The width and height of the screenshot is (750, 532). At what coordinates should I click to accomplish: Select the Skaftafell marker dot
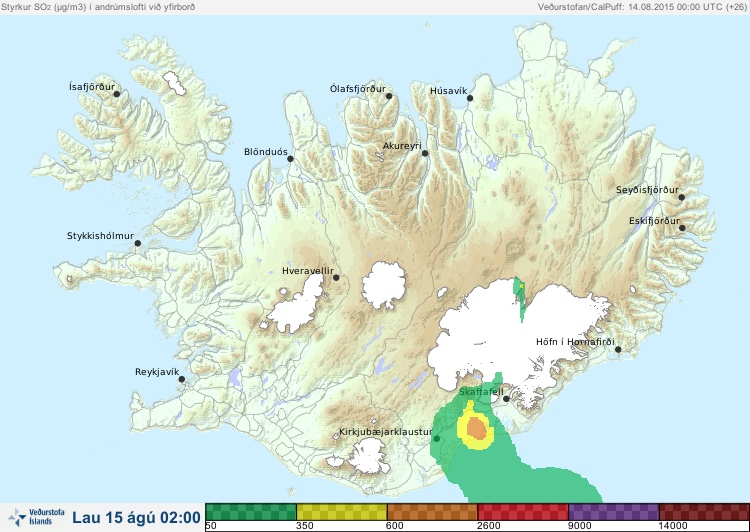[506, 399]
